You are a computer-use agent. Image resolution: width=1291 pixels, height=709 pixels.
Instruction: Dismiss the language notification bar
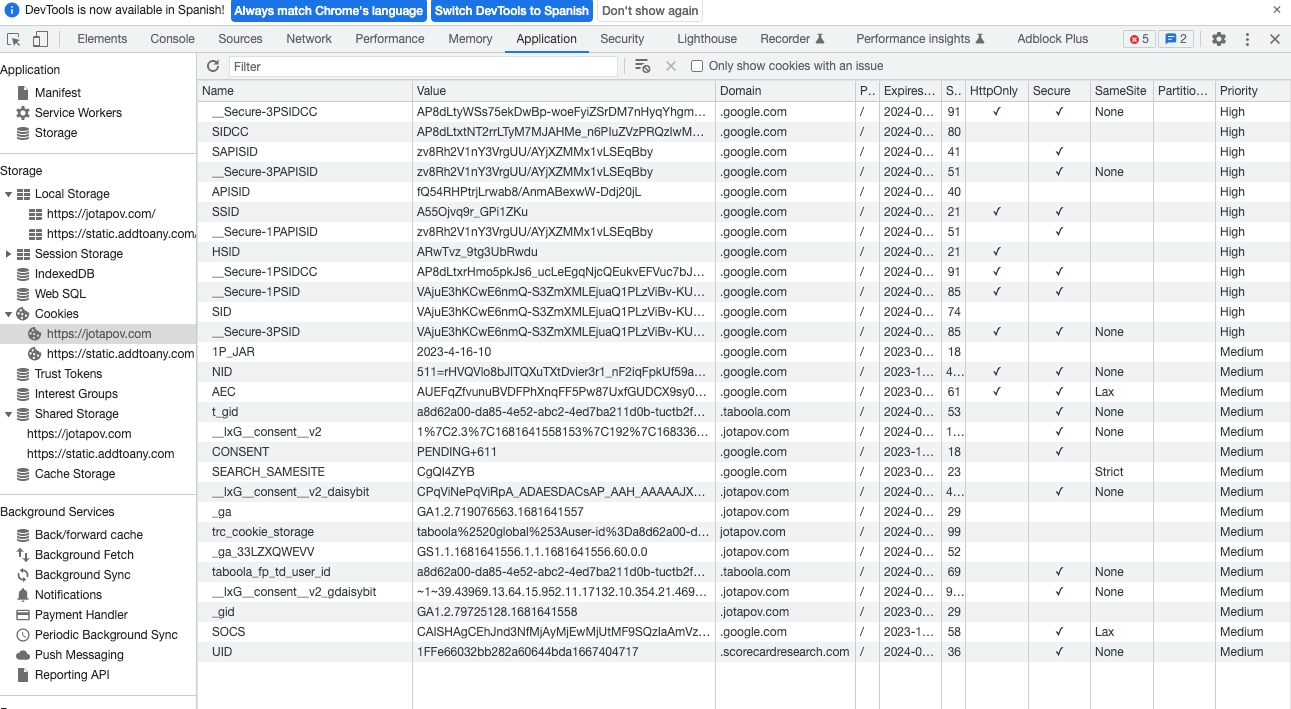tap(1276, 10)
